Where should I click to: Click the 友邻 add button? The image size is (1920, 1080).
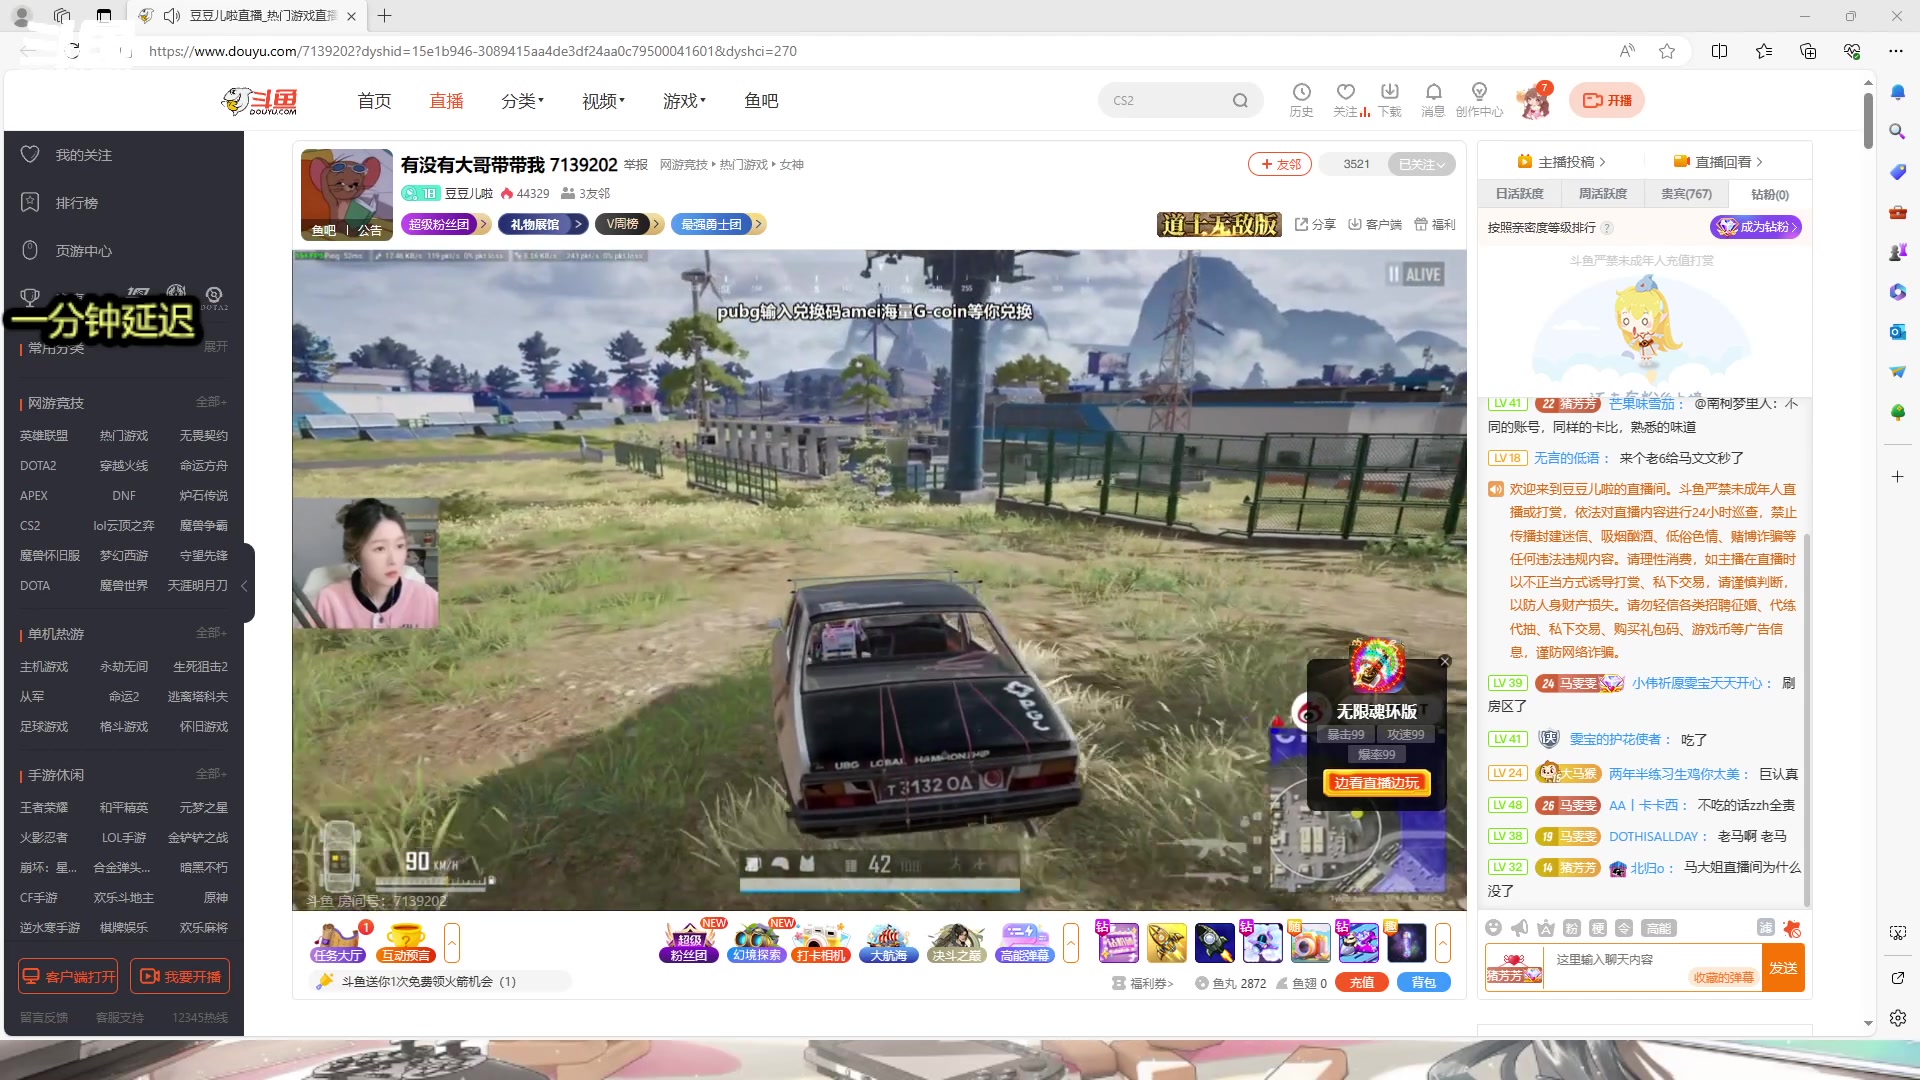point(1280,164)
